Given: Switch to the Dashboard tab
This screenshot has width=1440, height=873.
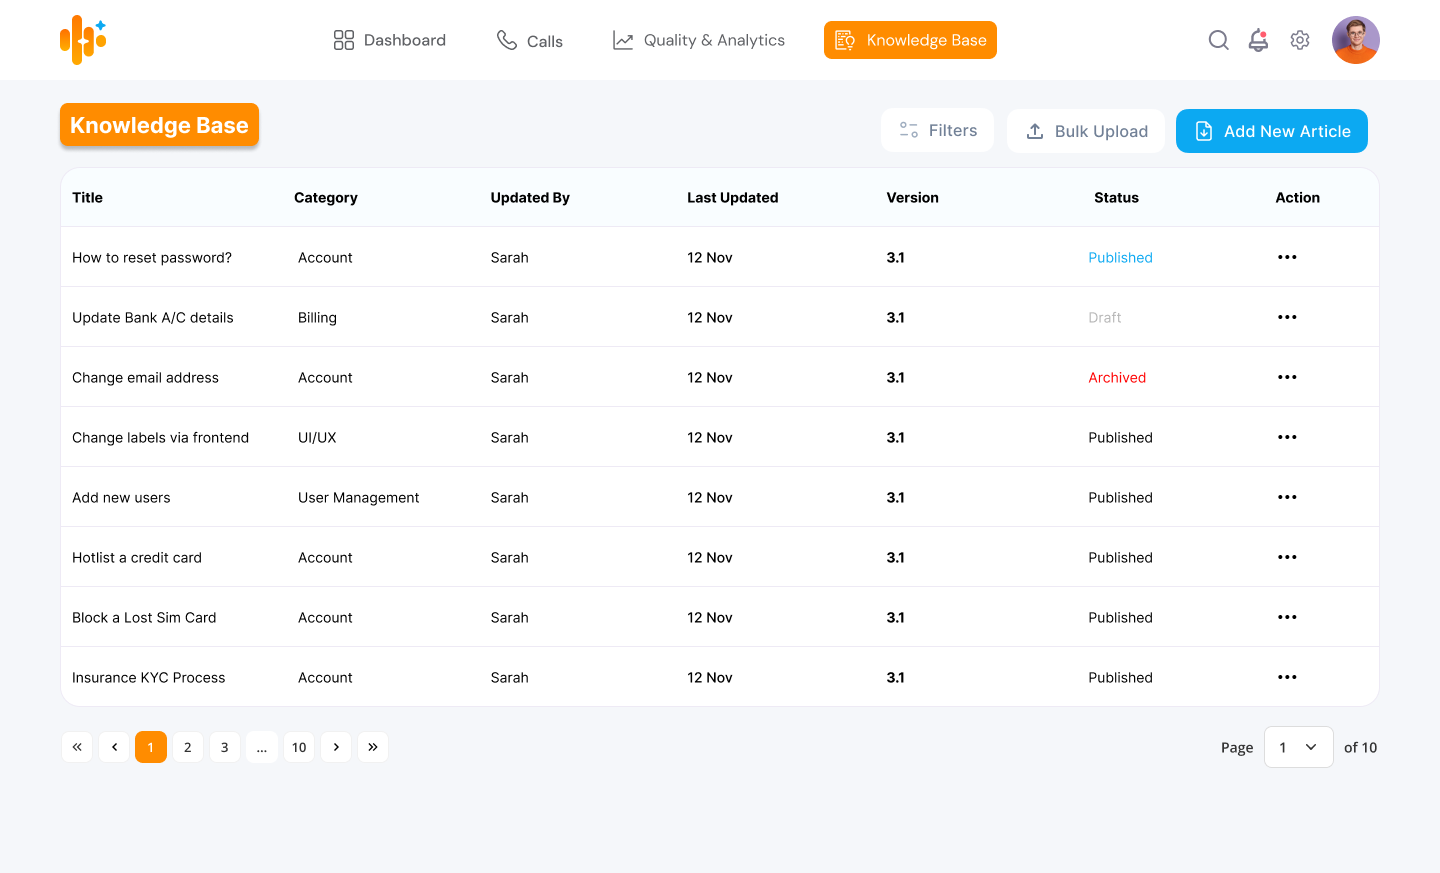Looking at the screenshot, I should [x=390, y=40].
